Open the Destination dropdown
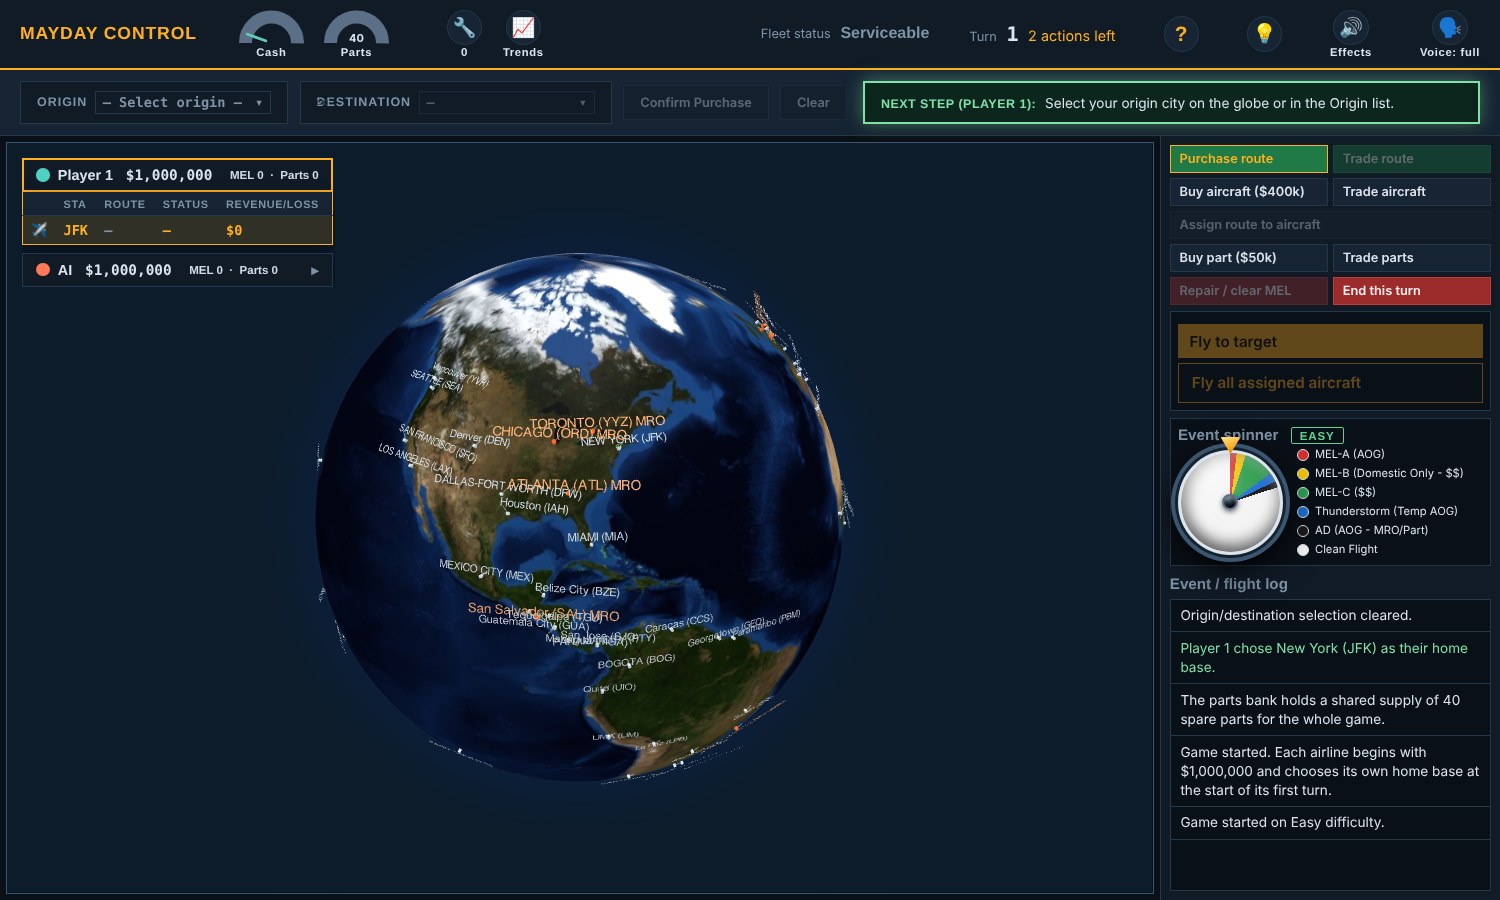 (507, 102)
